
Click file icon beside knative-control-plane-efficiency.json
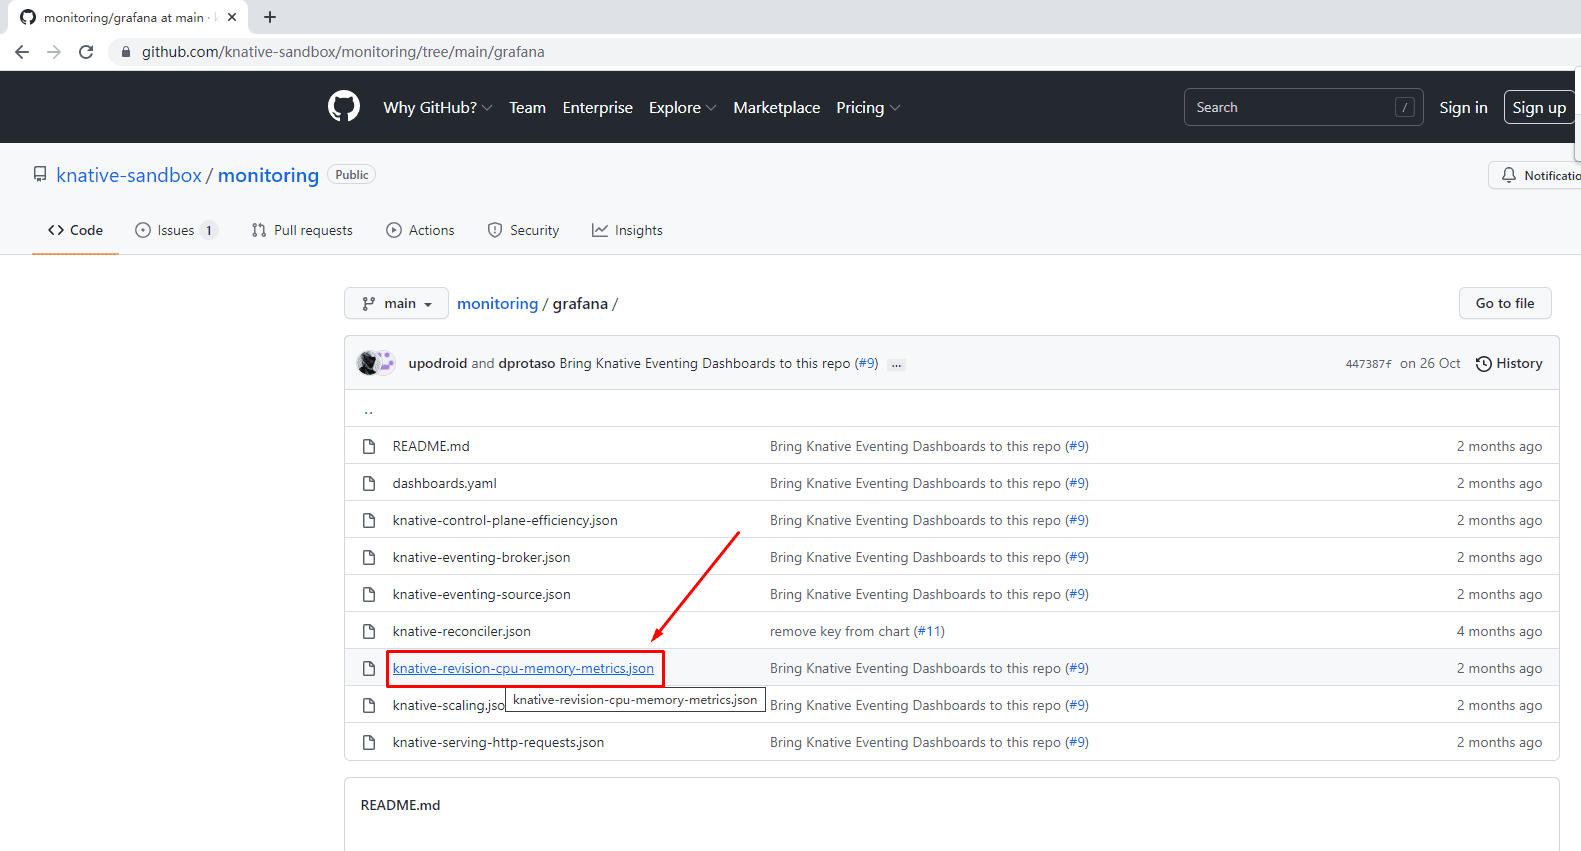click(369, 520)
